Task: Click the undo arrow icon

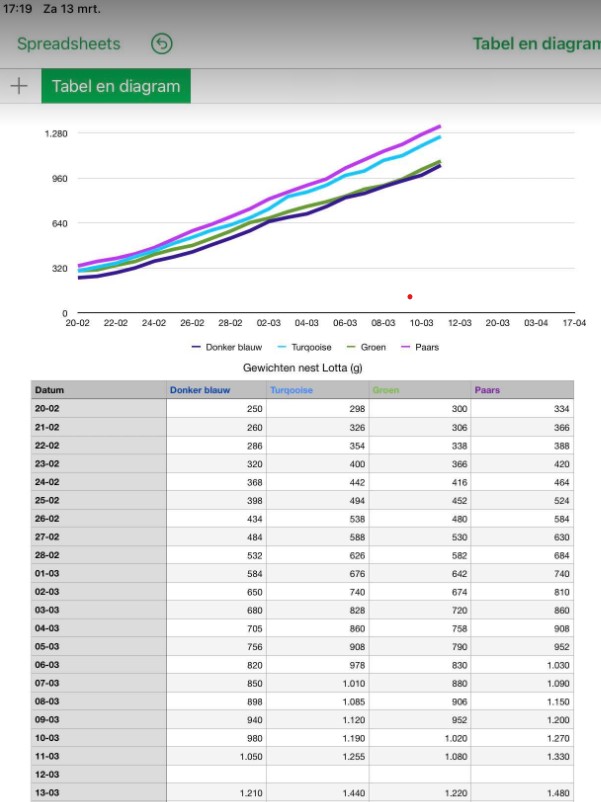Action: click(161, 44)
